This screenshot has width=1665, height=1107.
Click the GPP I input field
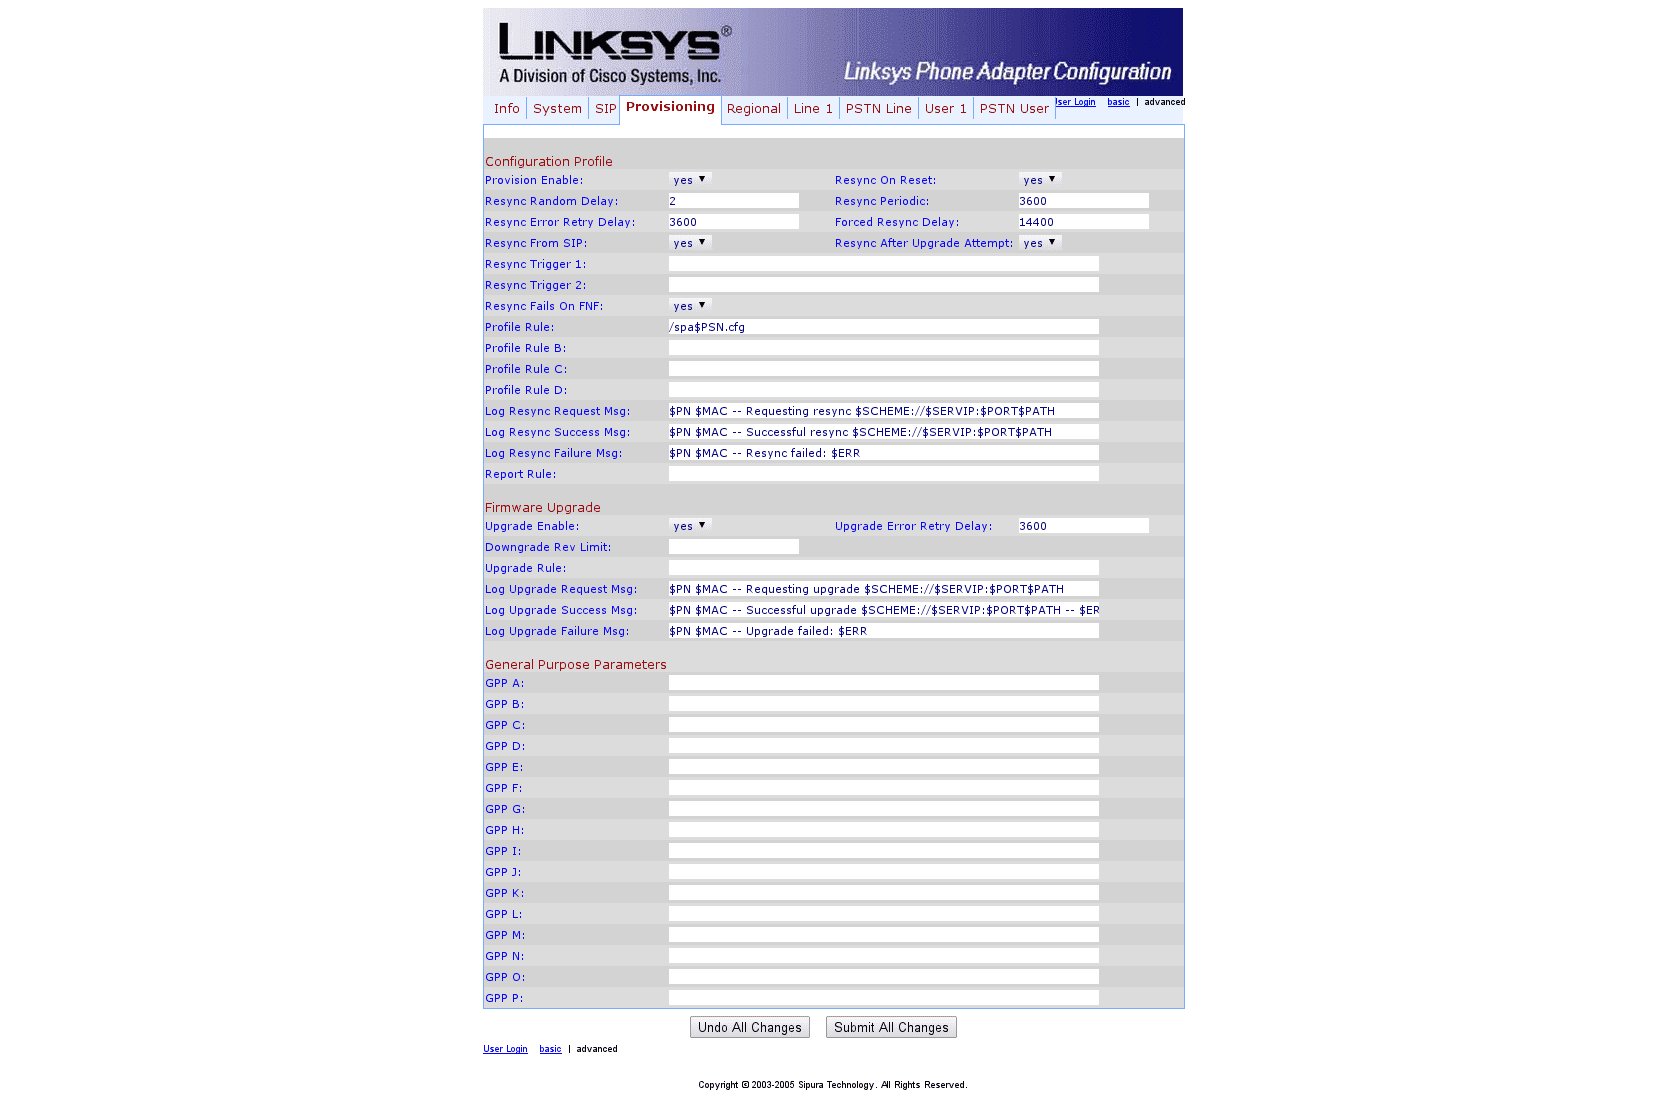point(884,851)
